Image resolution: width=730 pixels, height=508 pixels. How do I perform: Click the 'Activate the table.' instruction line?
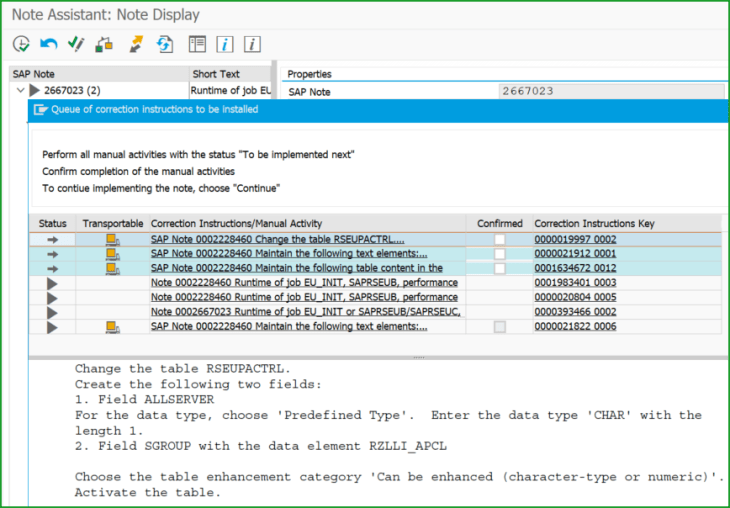click(148, 492)
